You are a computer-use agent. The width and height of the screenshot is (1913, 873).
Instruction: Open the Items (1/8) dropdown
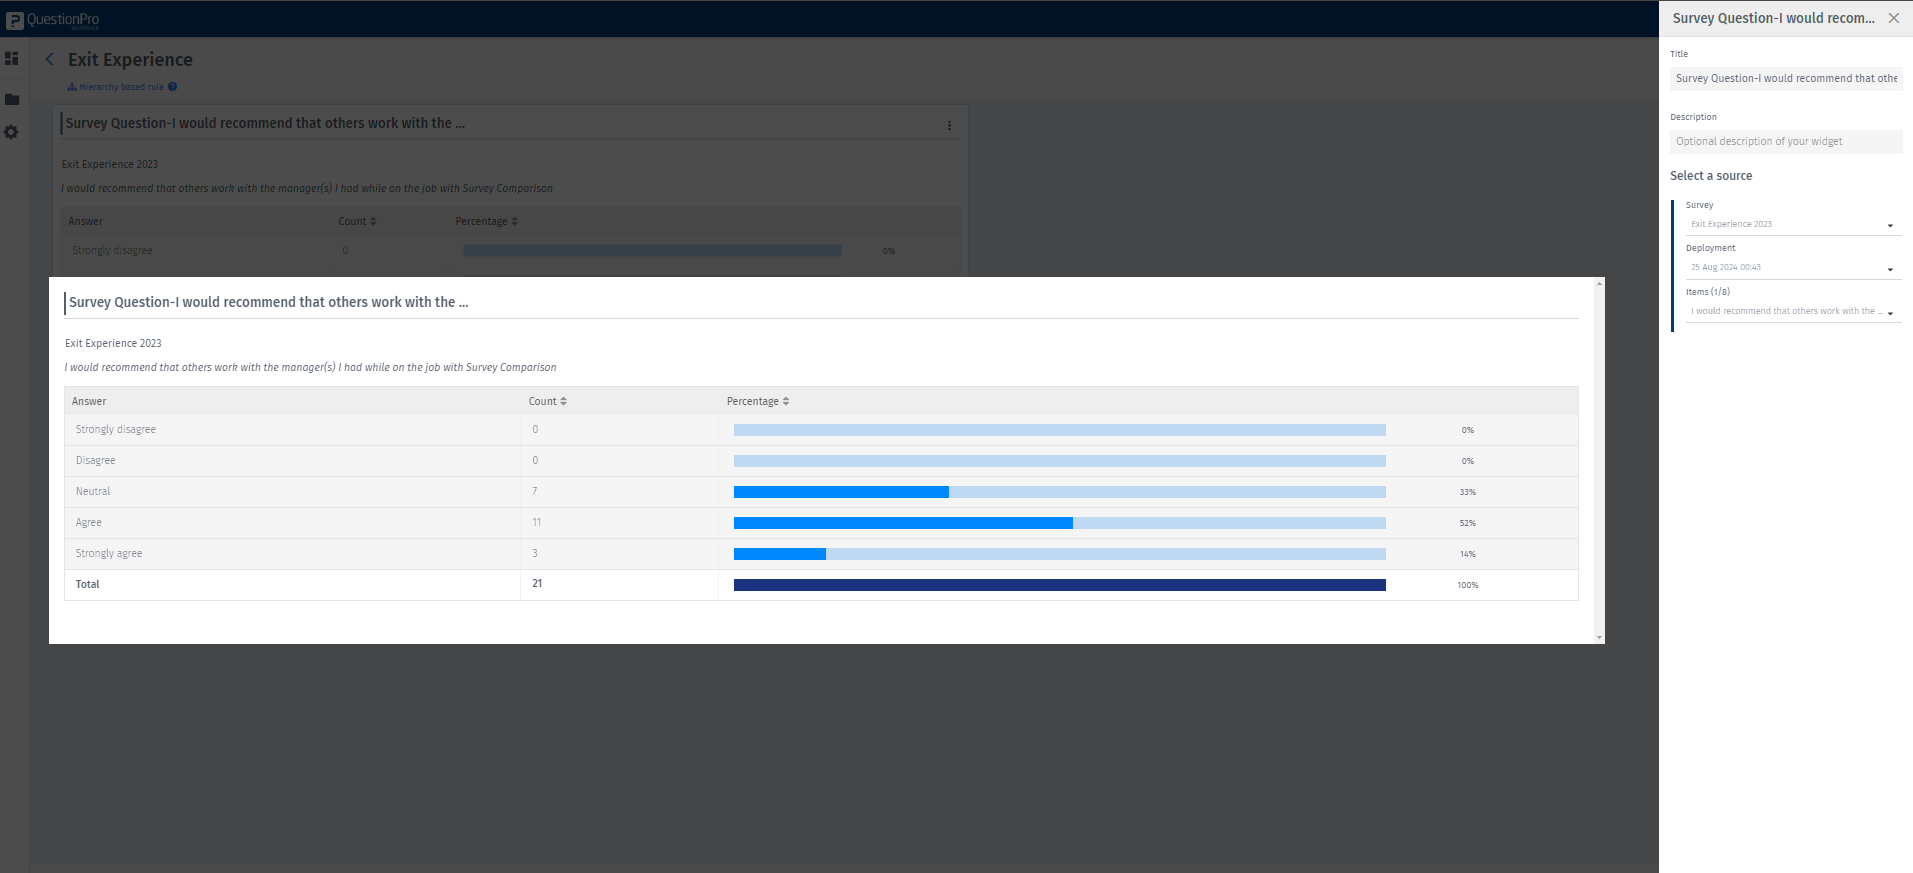(1792, 311)
